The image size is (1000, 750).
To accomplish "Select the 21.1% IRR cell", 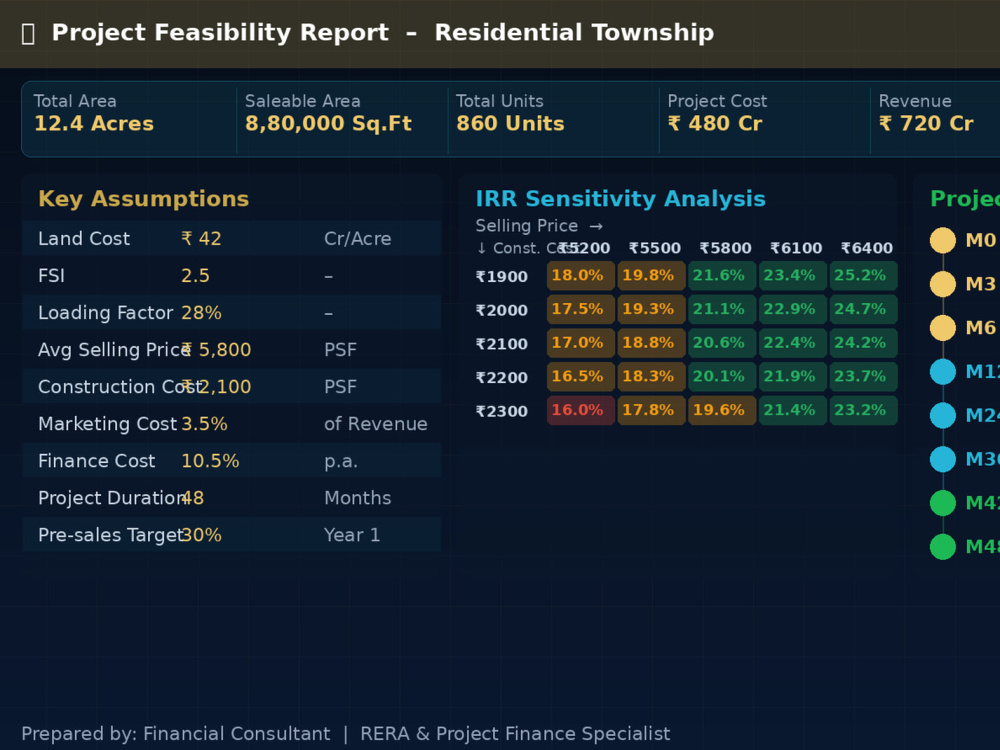I will [723, 309].
